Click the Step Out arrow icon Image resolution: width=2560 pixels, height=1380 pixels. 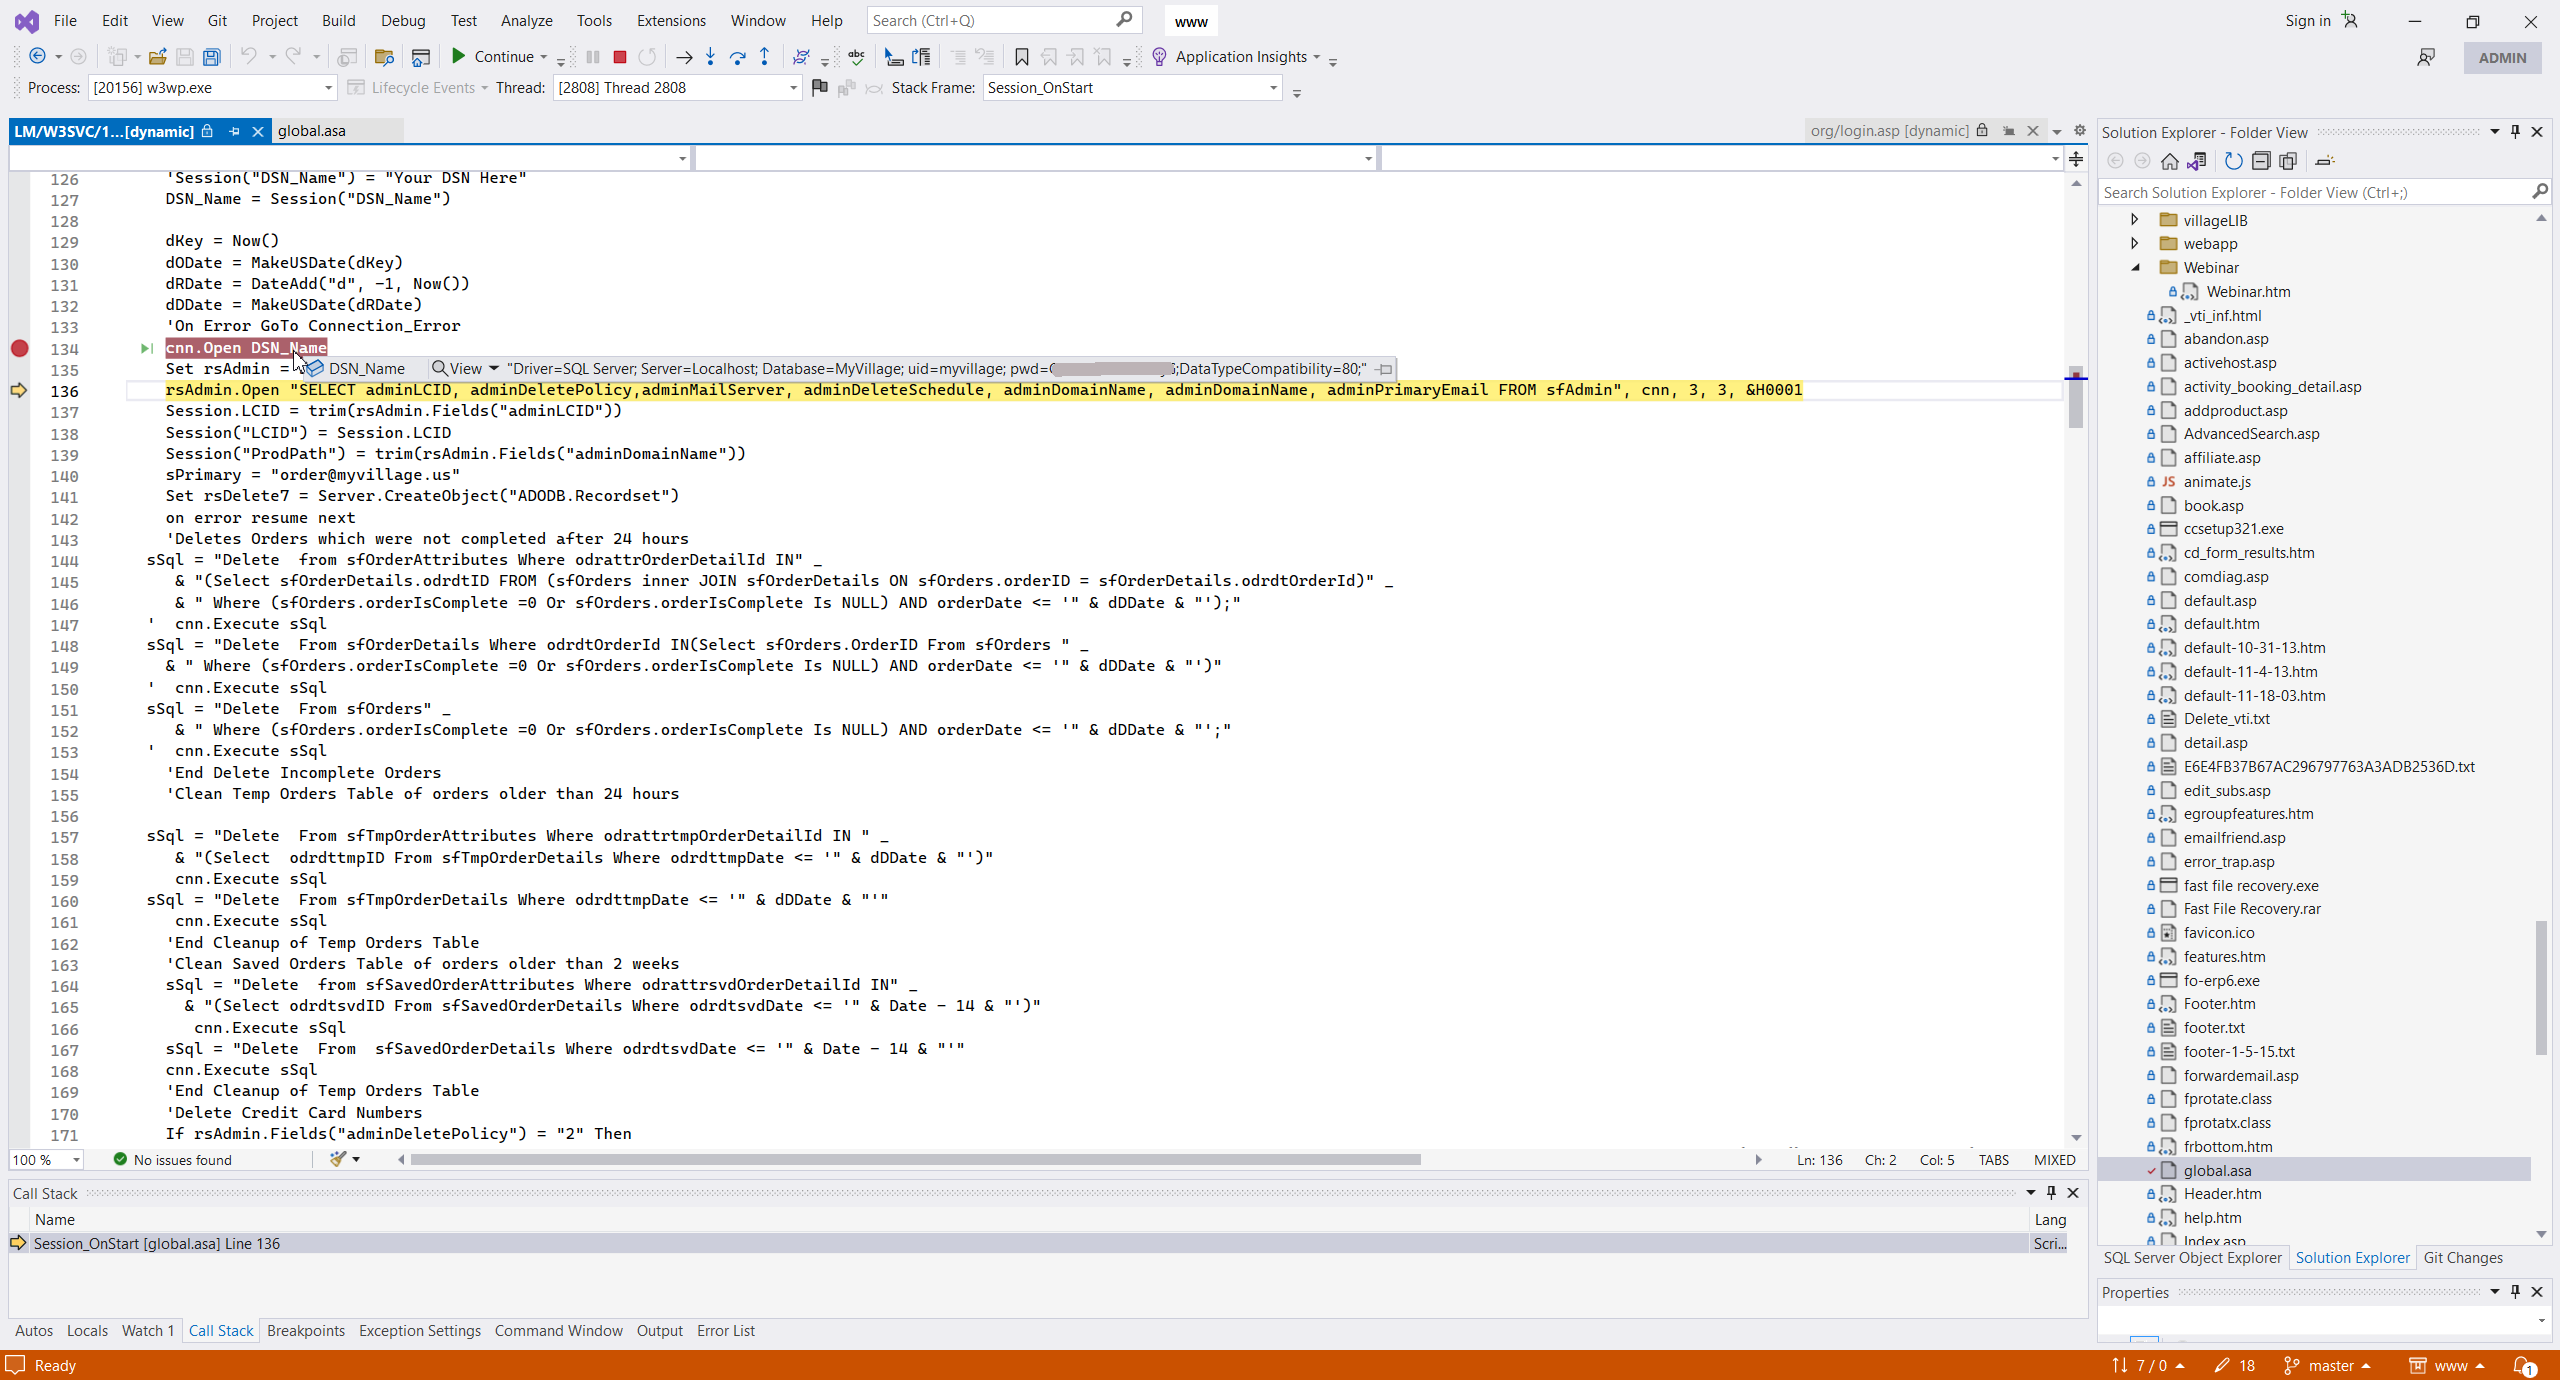click(764, 57)
